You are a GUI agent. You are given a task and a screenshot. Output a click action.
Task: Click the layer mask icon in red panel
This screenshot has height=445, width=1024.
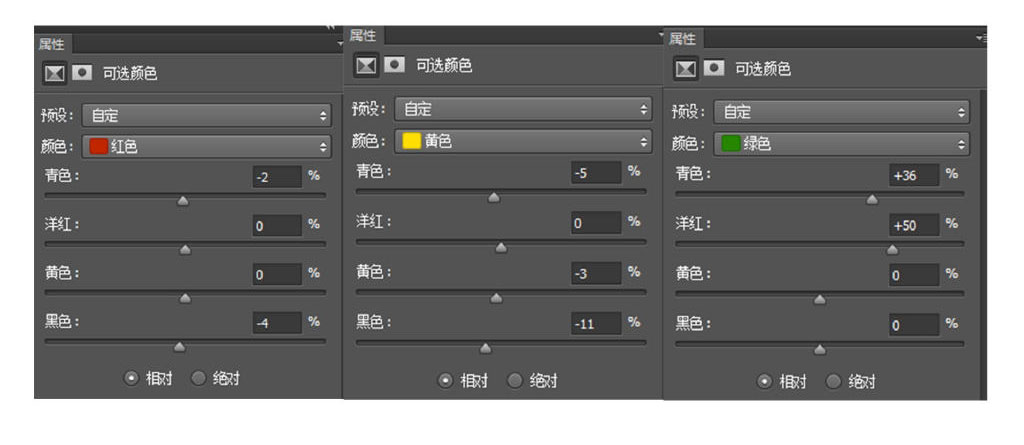pyautogui.click(x=81, y=72)
